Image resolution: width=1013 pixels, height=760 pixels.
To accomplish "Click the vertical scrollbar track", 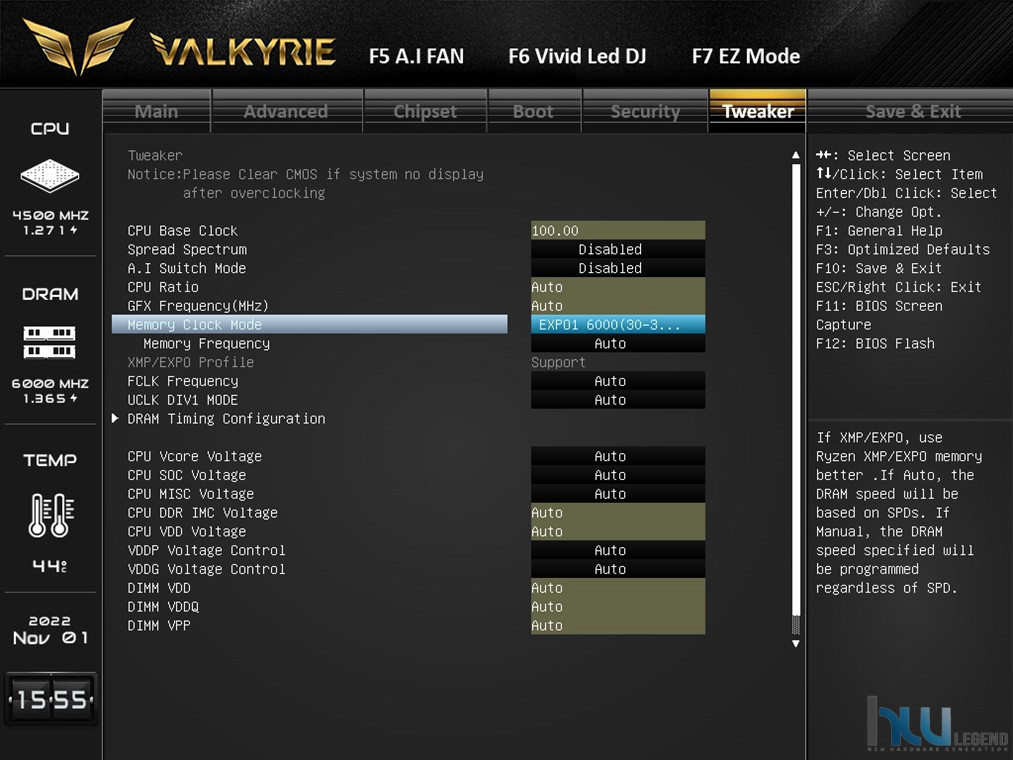I will 795,399.
